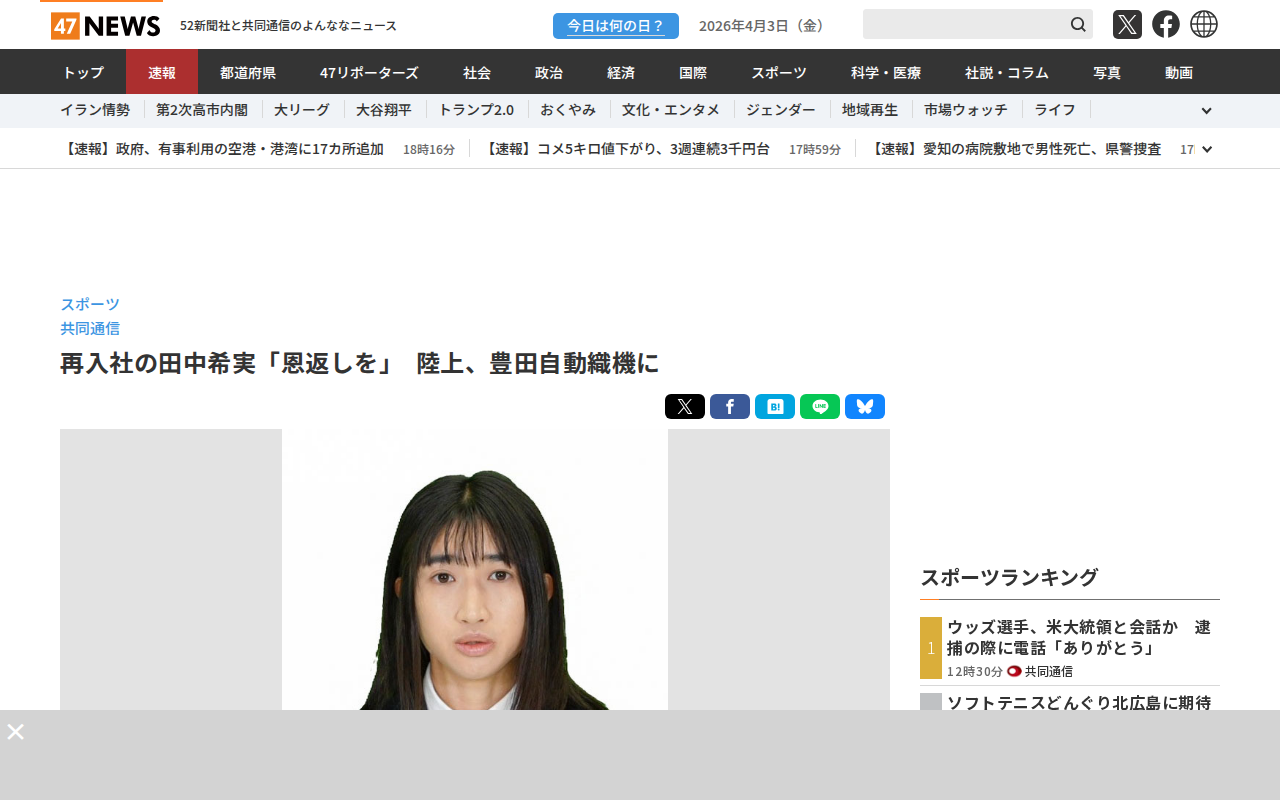1280x800 pixels.
Task: Open the ジェンダー topic
Action: 781,110
